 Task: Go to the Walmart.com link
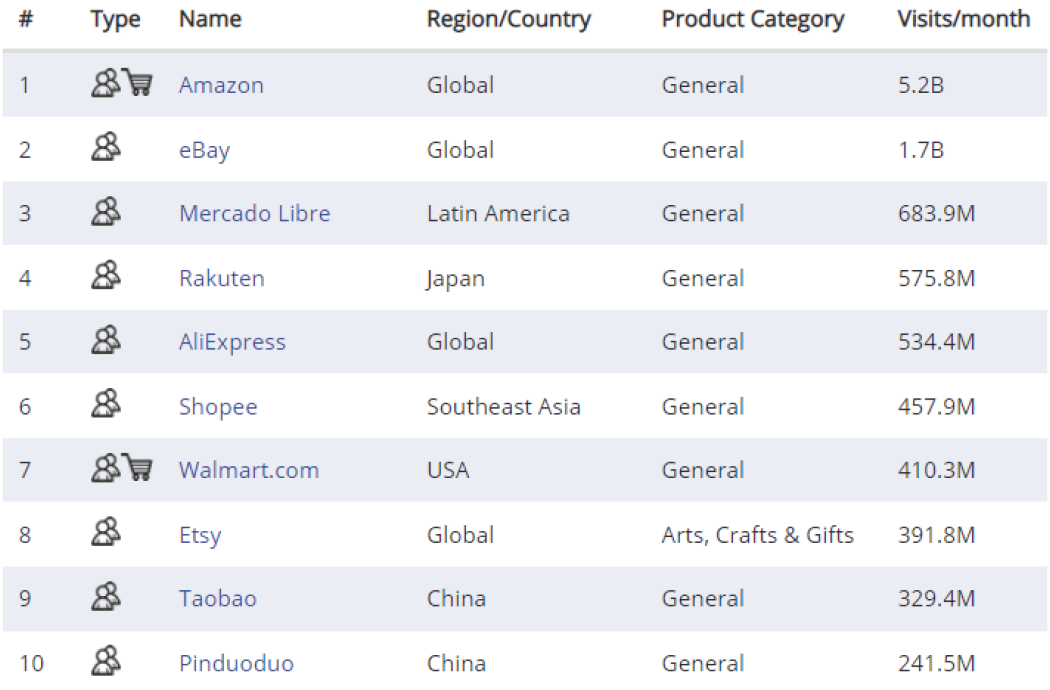point(249,470)
